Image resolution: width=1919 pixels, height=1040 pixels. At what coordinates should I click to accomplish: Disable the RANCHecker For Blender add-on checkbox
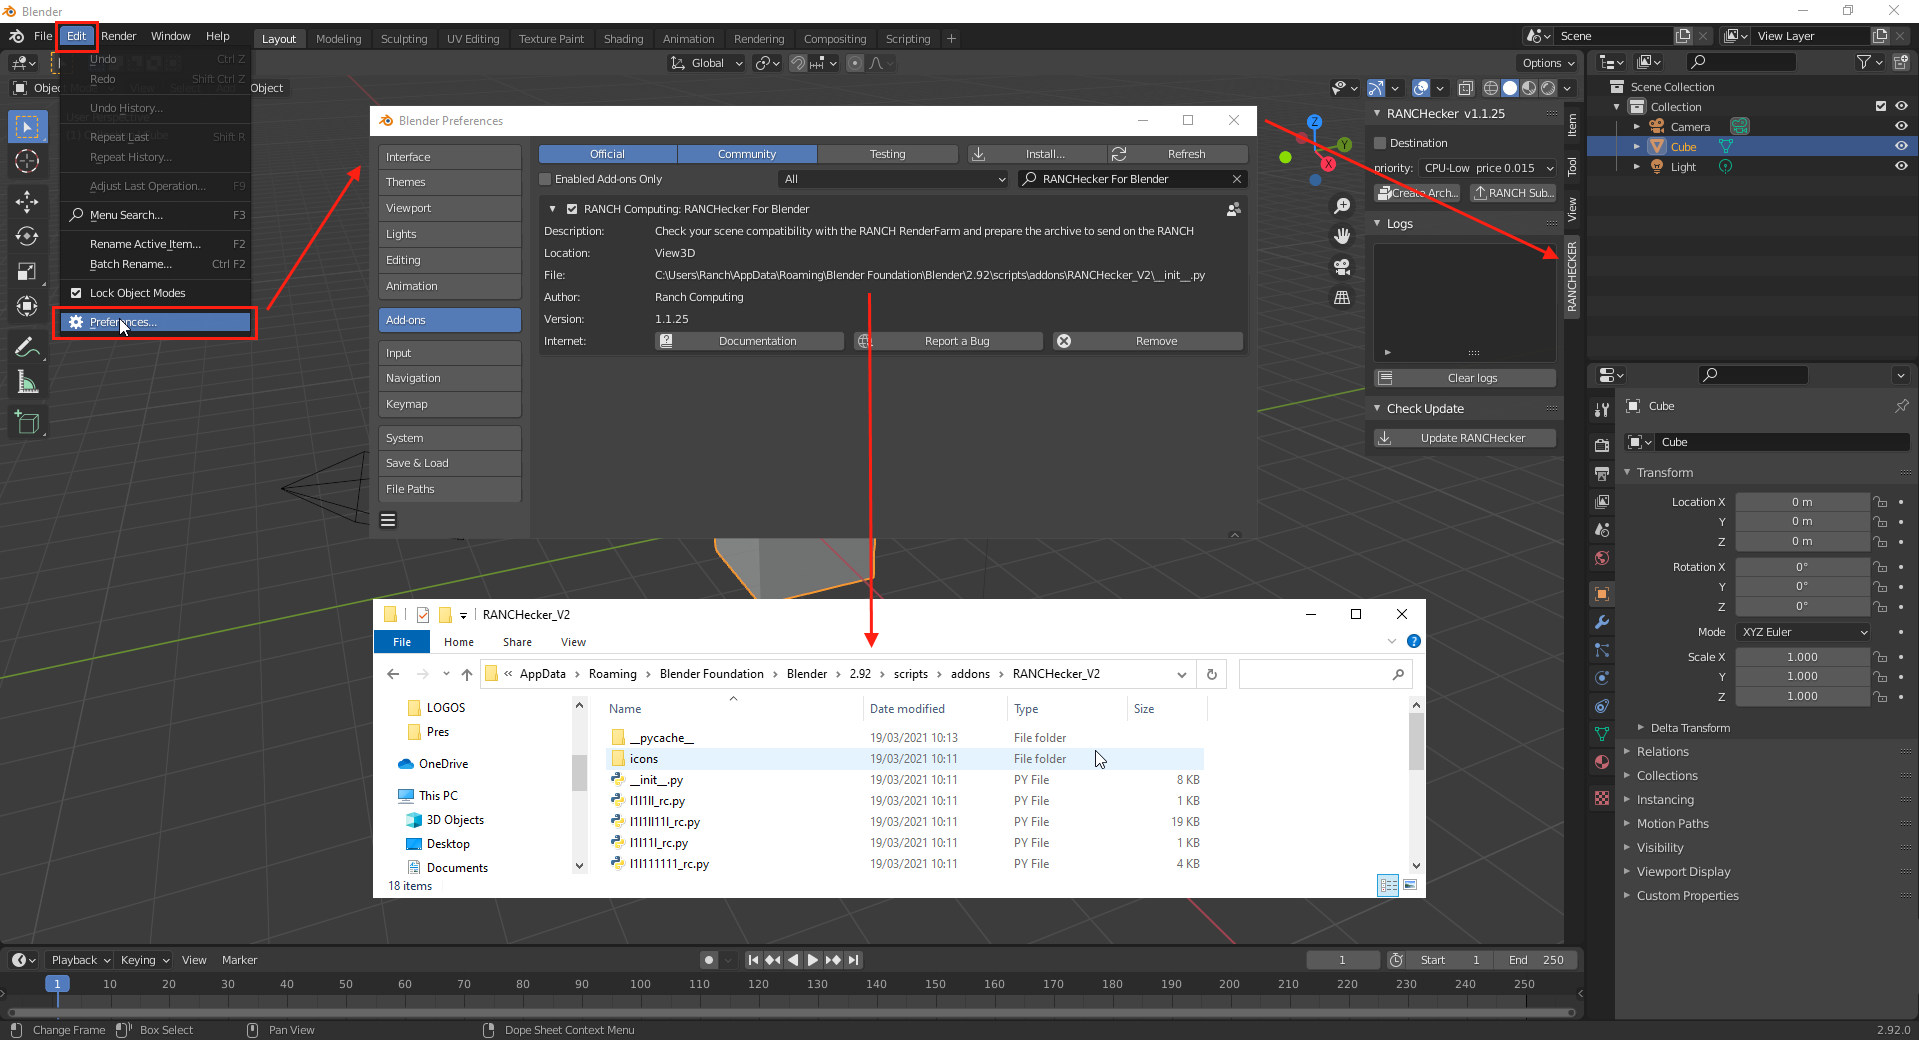572,209
